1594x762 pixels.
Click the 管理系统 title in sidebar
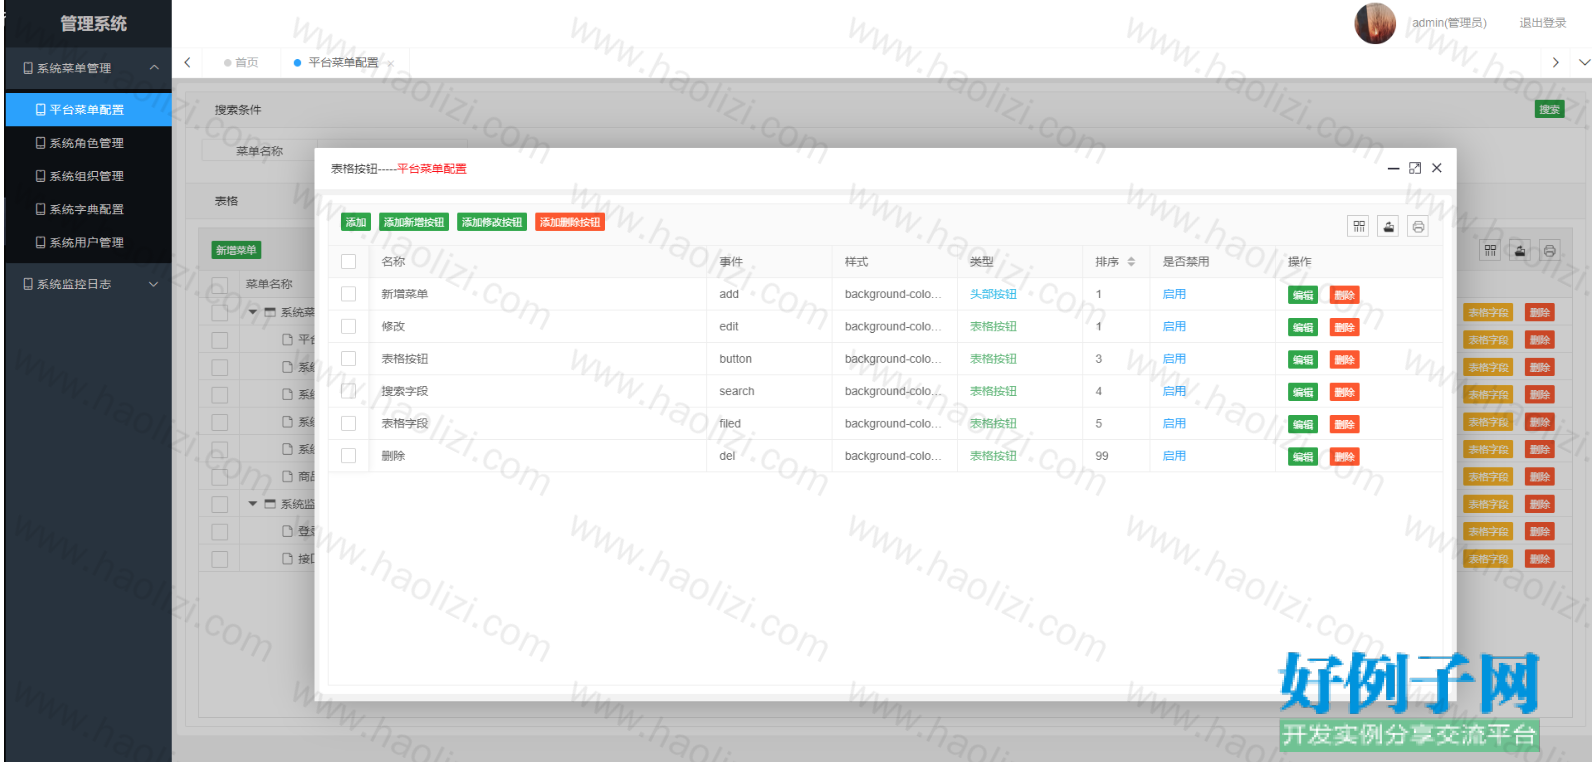(x=93, y=23)
